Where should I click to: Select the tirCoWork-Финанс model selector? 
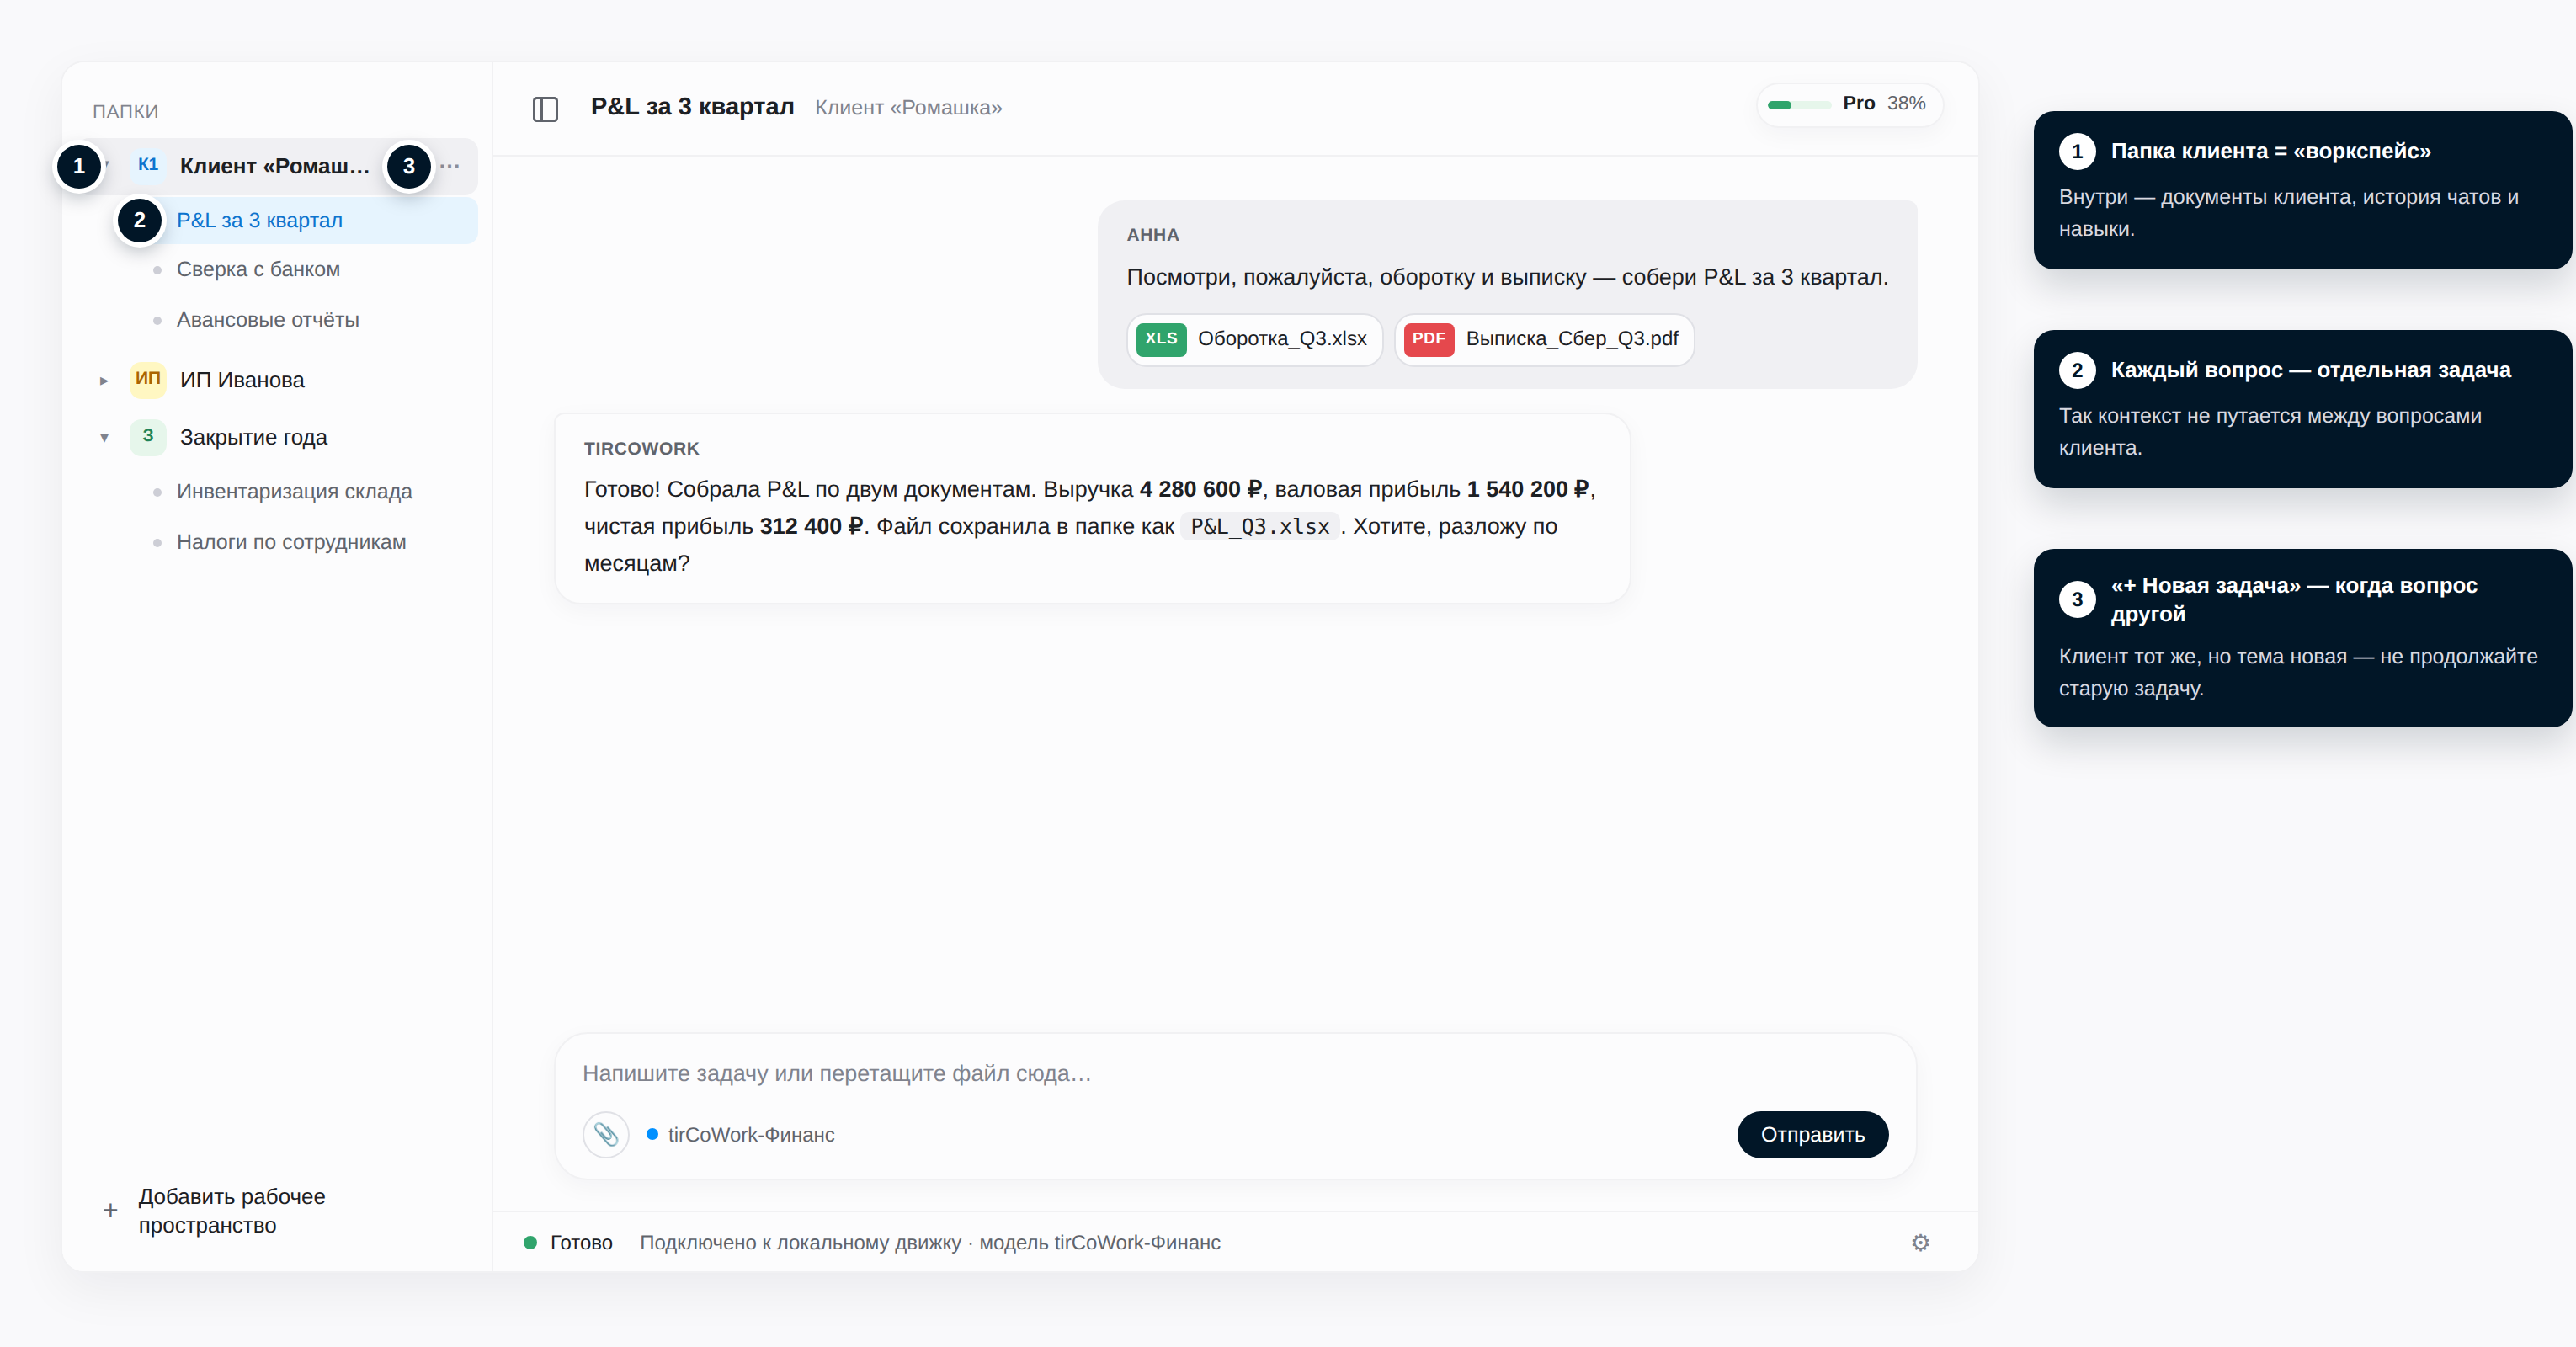tap(740, 1135)
